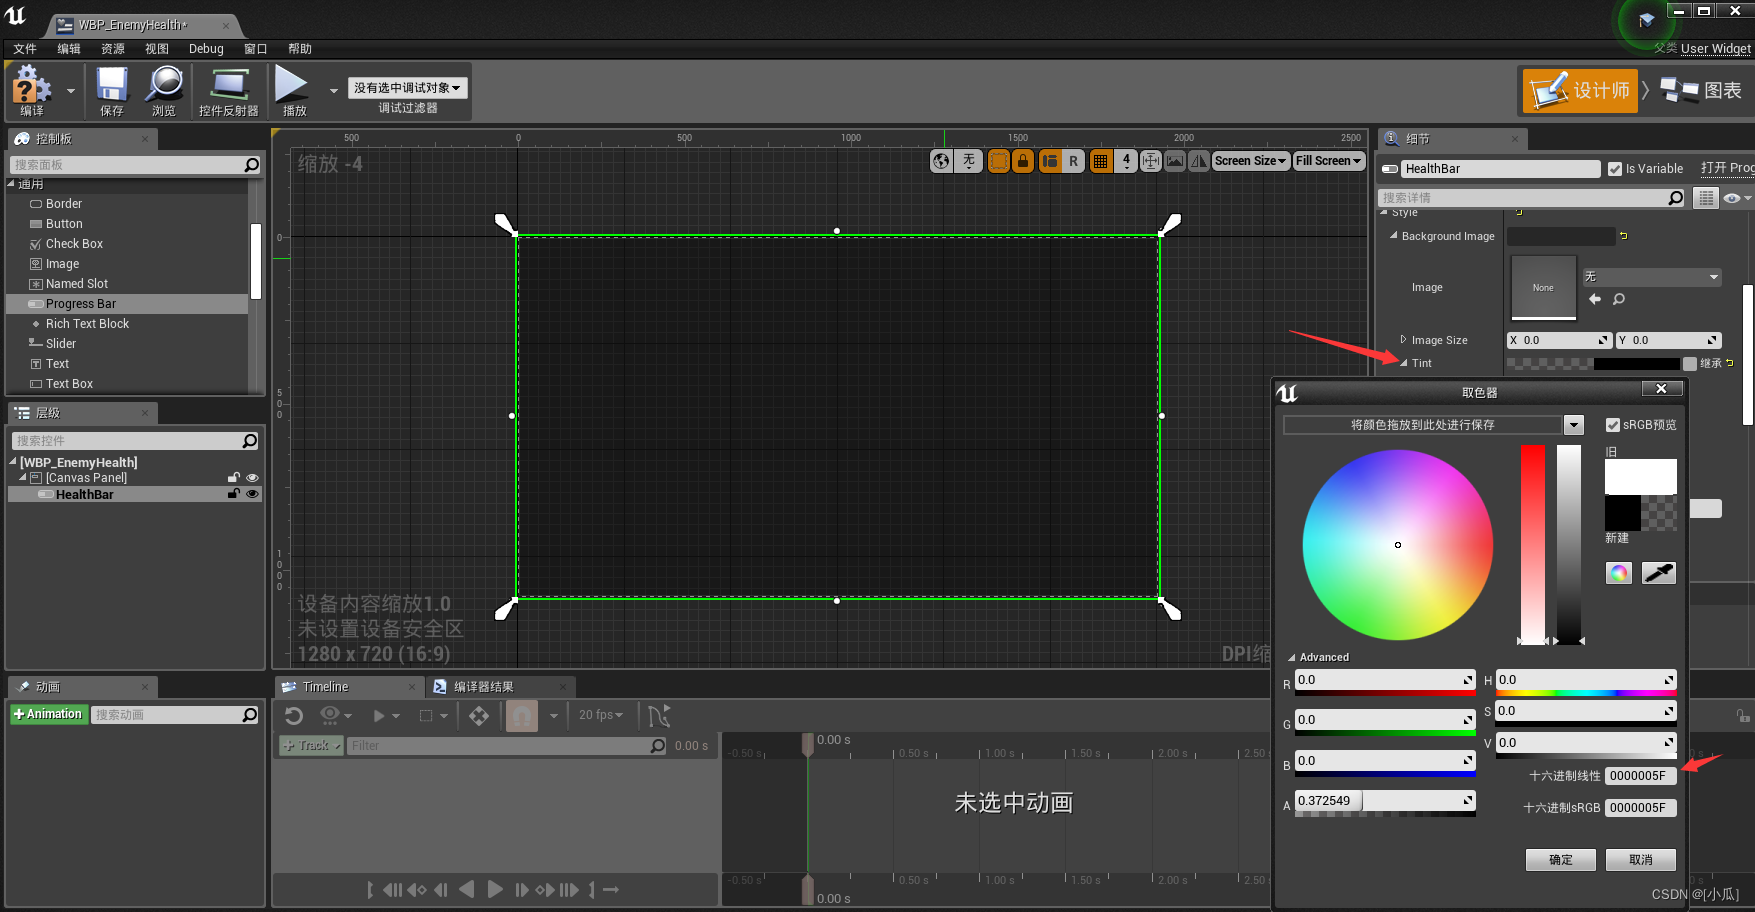Screen dimensions: 1755x912
Task: Open the curve editor icon in the timeline
Action: pos(659,715)
